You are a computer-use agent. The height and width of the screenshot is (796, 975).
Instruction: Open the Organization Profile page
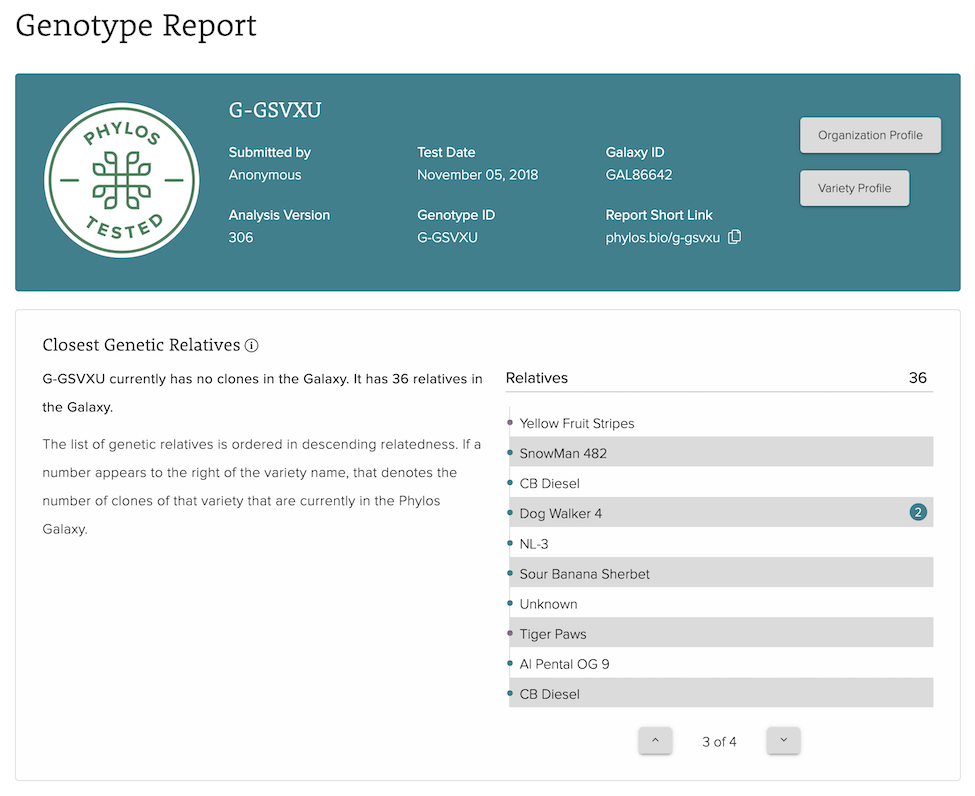870,135
